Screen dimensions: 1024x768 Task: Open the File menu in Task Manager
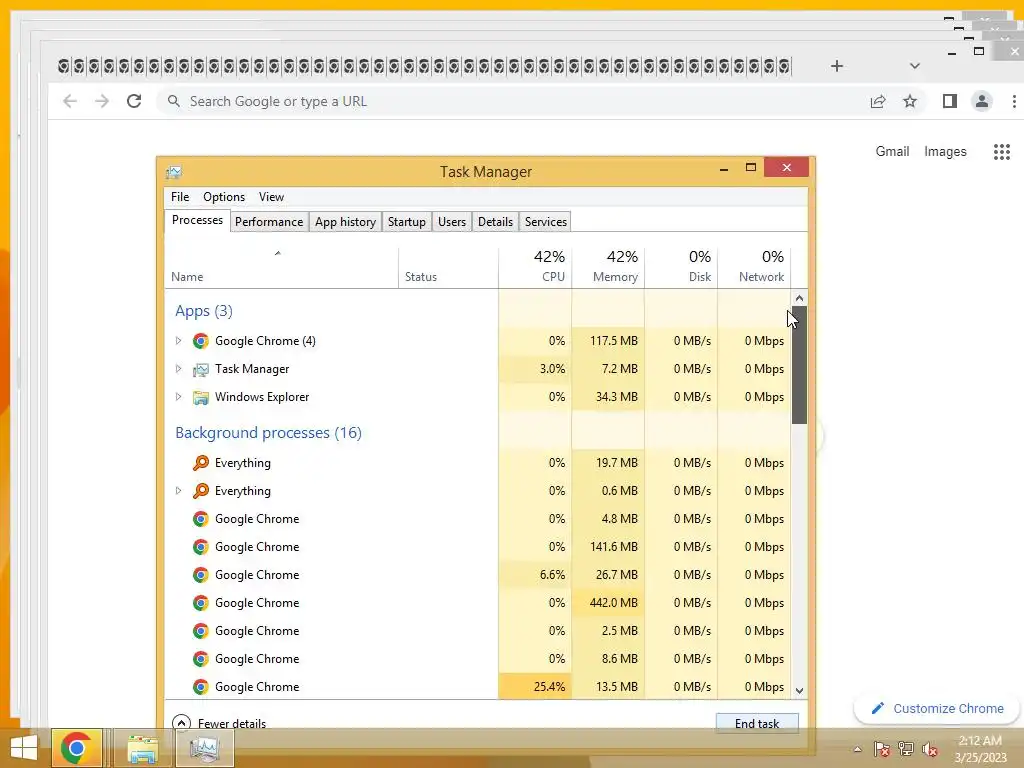pos(180,197)
